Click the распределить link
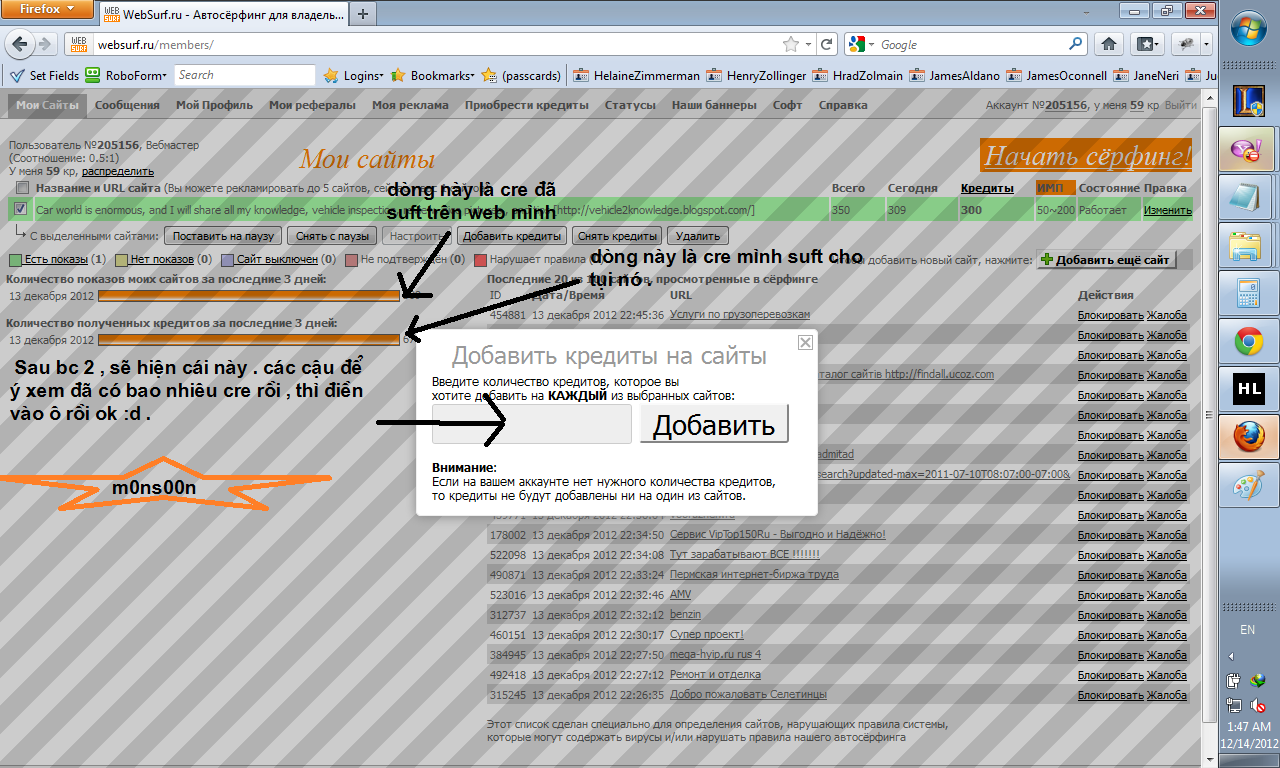The image size is (1280, 768). [118, 171]
